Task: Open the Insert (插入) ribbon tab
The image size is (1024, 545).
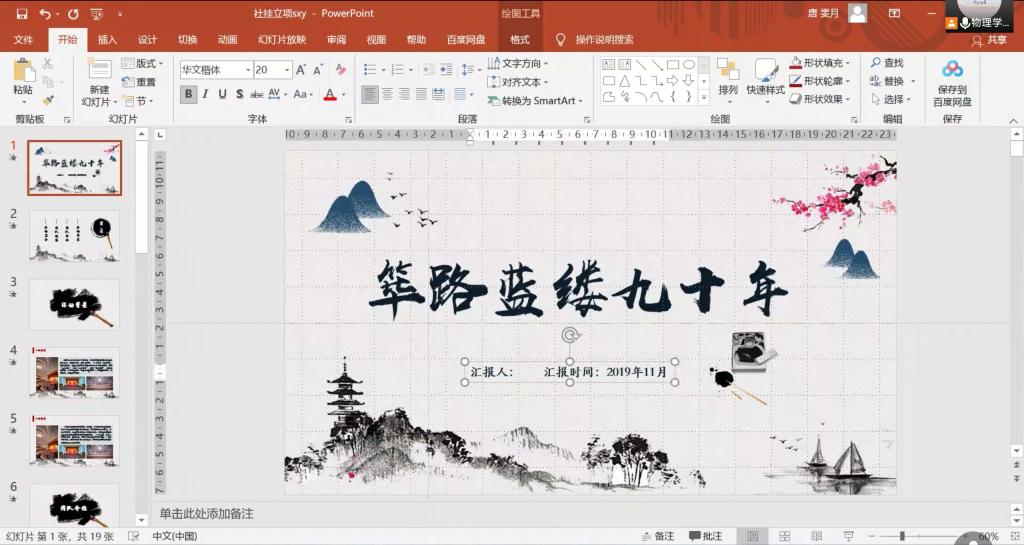Action: tap(107, 40)
